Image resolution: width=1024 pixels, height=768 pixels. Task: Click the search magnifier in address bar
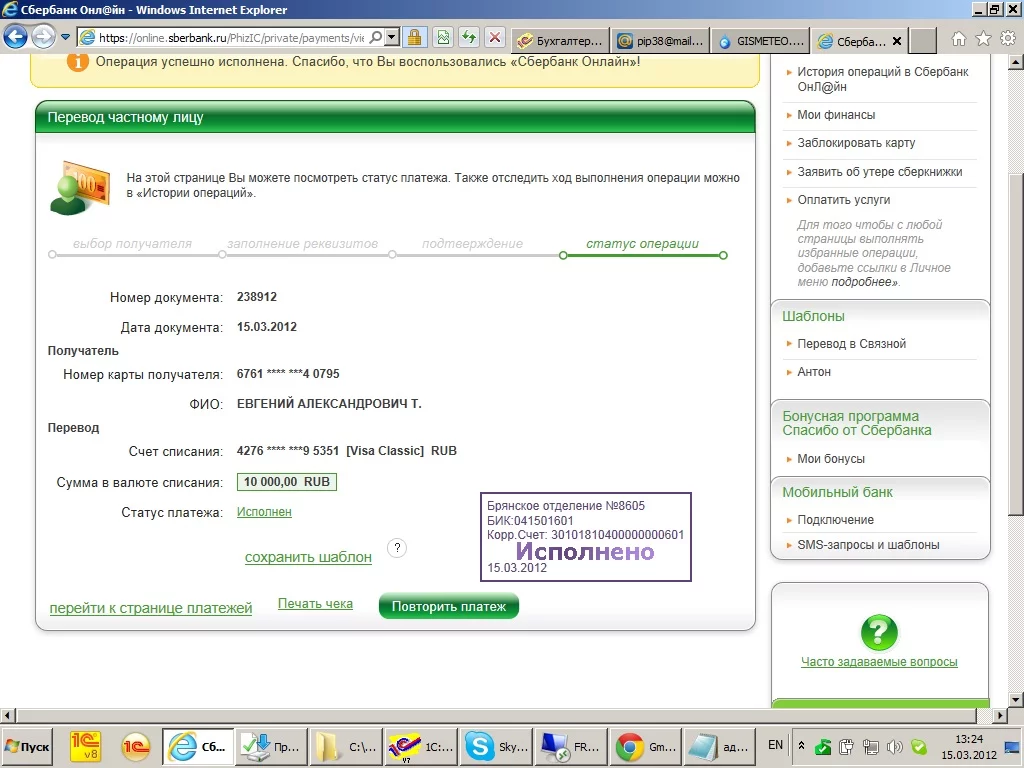point(376,38)
